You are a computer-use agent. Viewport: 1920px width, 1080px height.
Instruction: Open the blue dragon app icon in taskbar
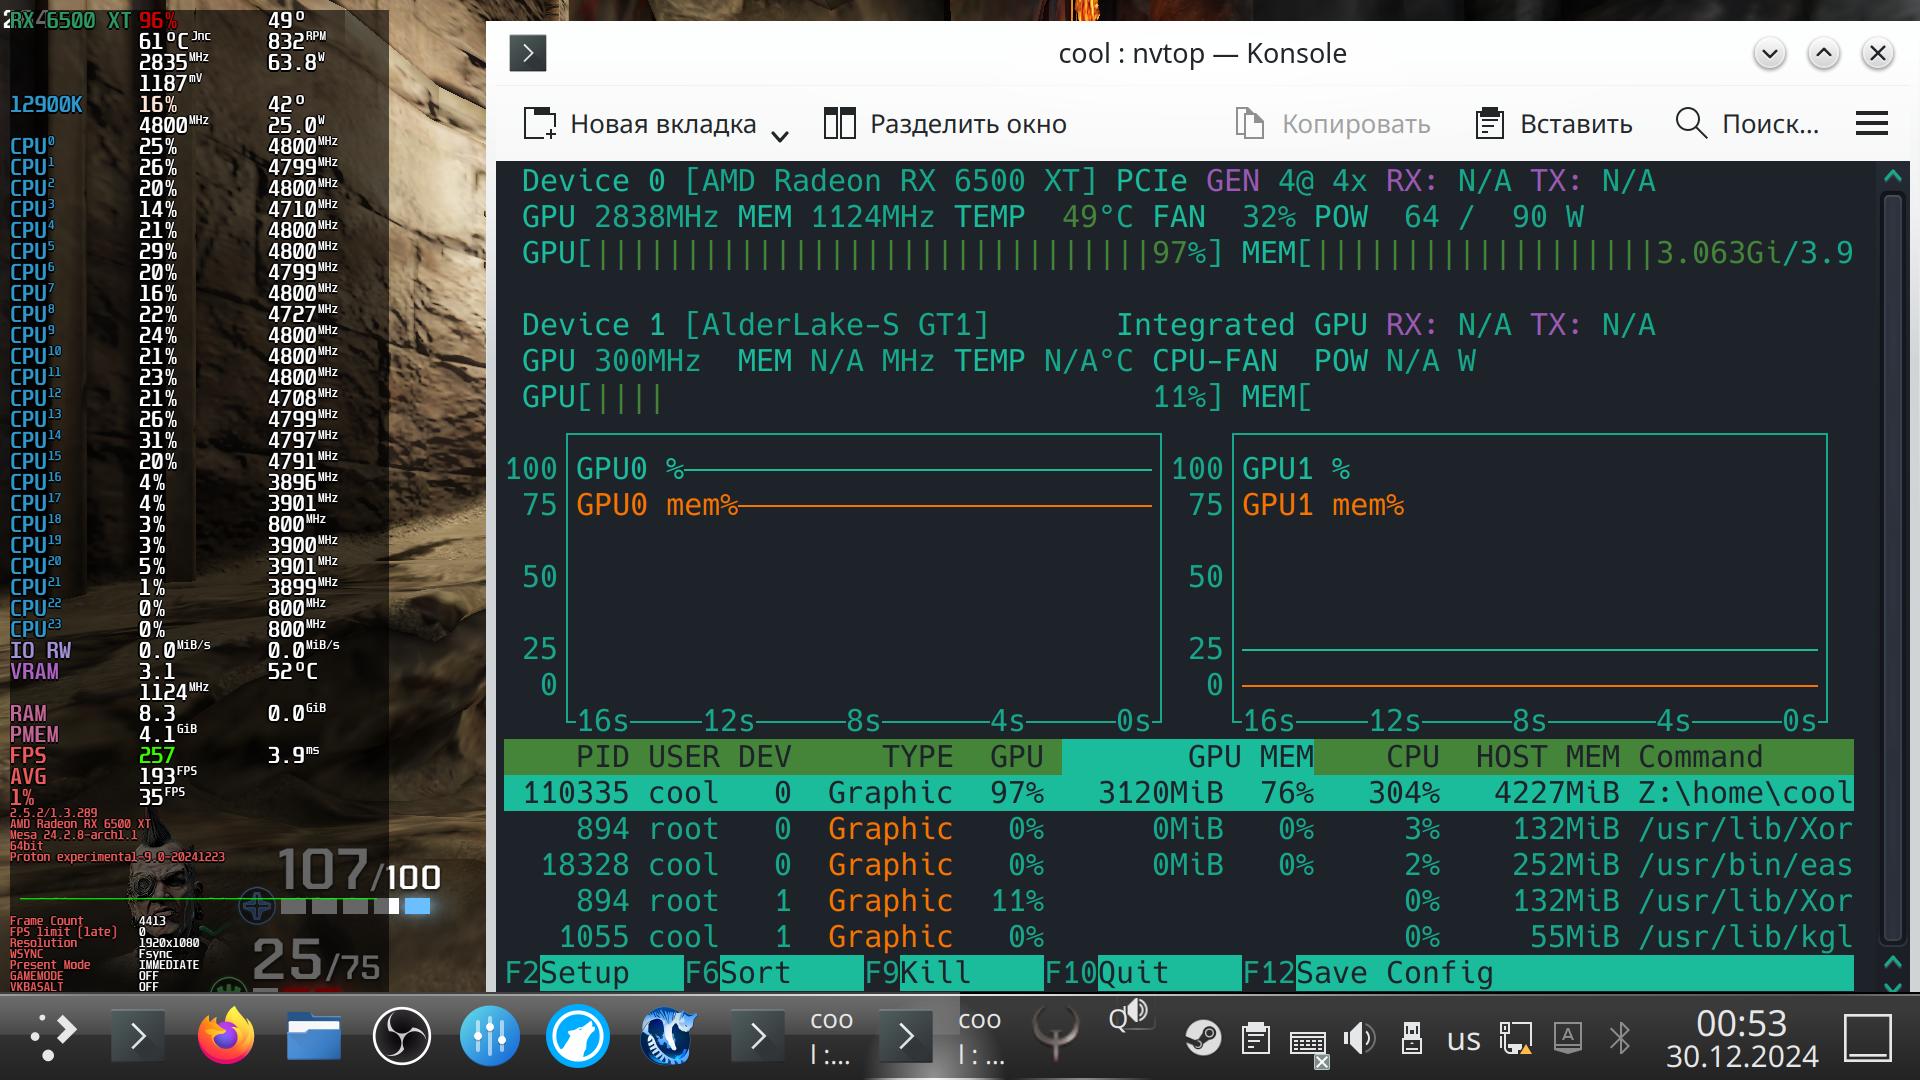point(667,1037)
